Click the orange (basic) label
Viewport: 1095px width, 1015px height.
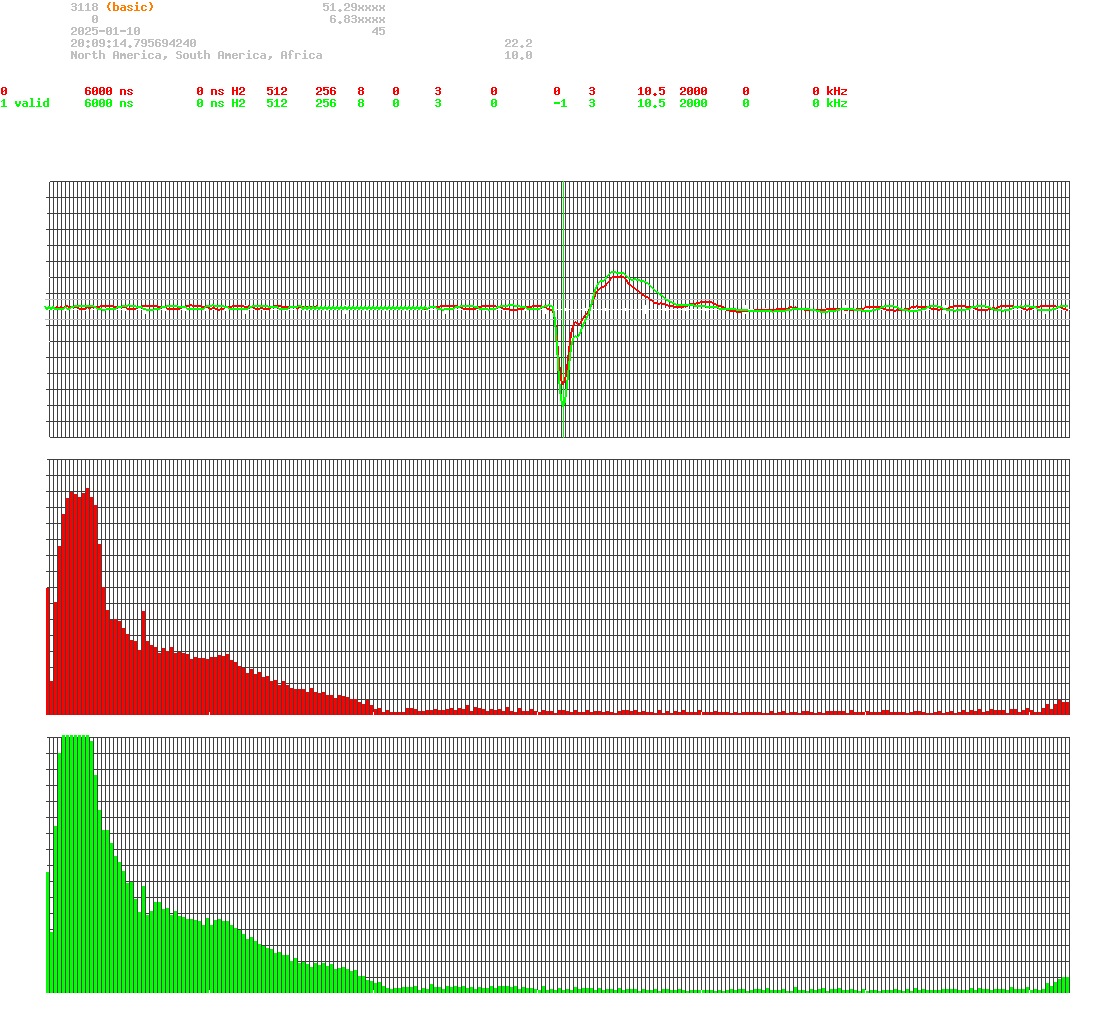click(x=130, y=7)
